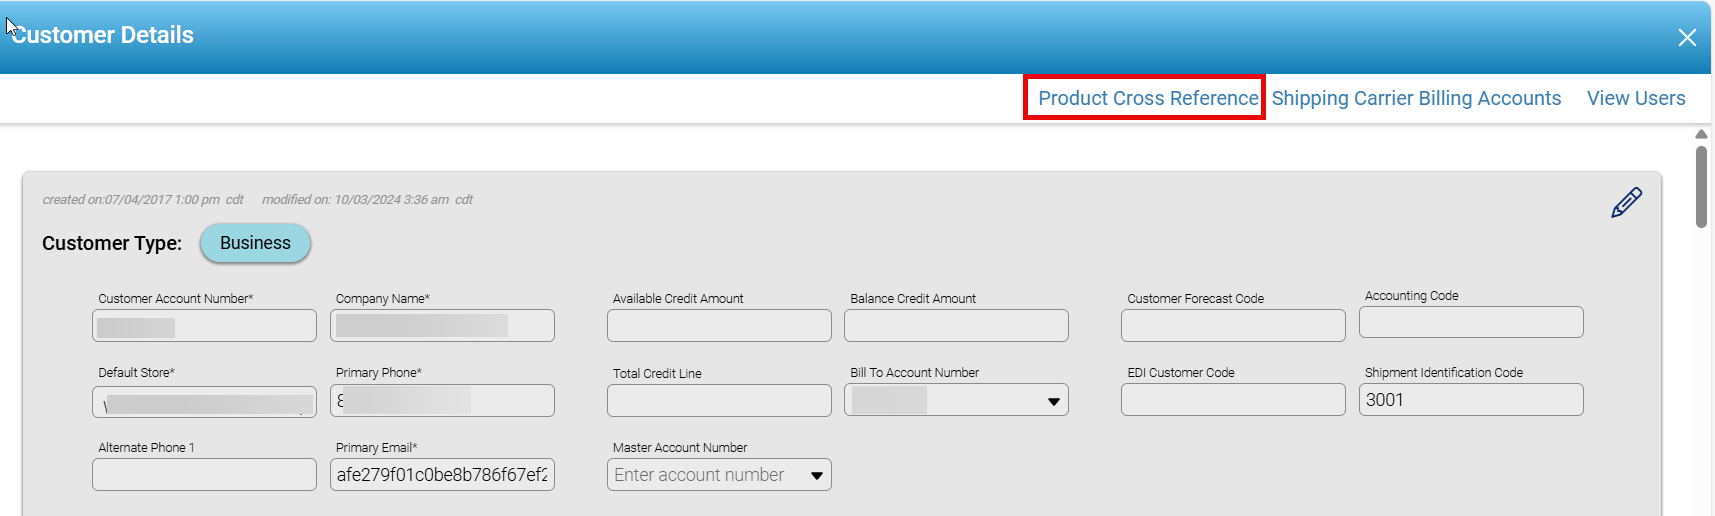Focus the Balance Credit Amount field
This screenshot has width=1715, height=516.
(956, 326)
